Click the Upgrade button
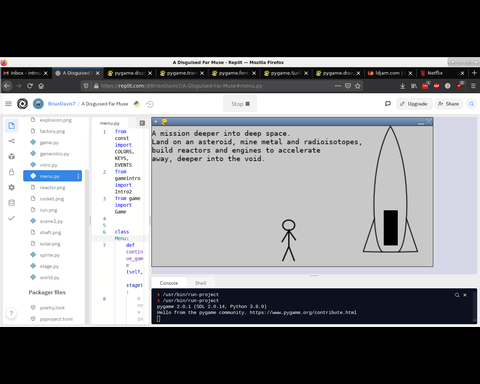Viewport: 480px width, 384px height. pos(414,104)
